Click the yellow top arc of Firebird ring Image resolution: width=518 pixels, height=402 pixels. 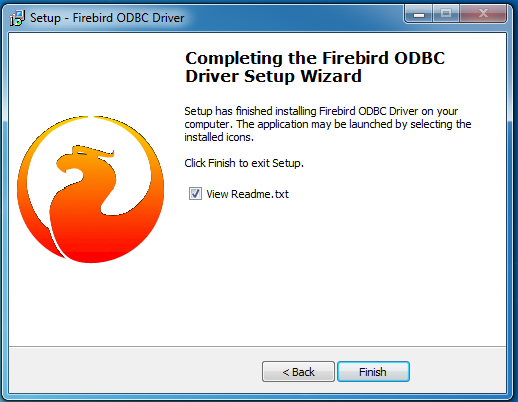[91, 123]
